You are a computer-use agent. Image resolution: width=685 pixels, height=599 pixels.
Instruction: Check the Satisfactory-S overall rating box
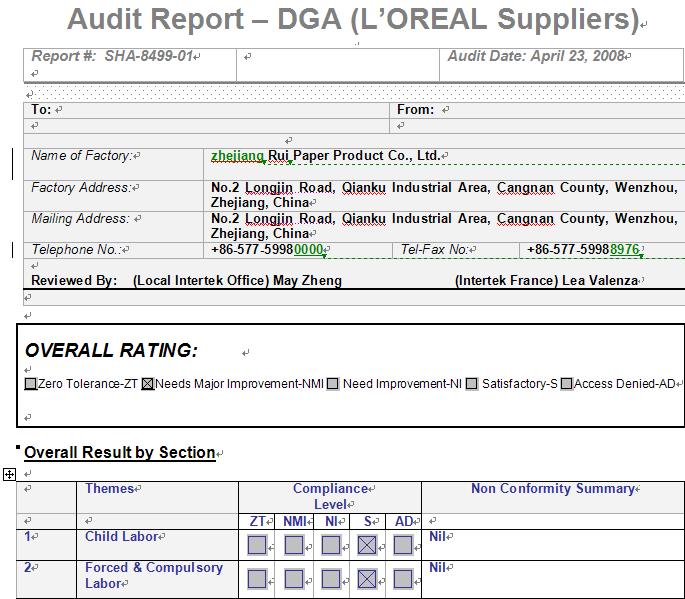(472, 384)
